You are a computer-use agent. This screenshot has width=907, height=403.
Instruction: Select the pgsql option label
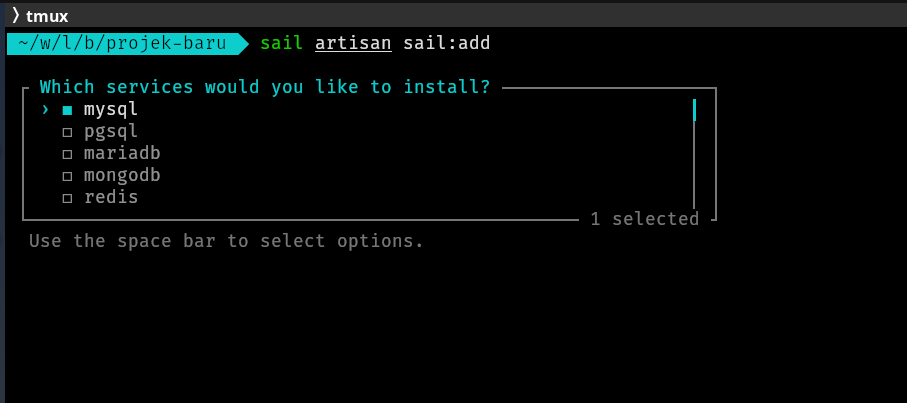(x=111, y=131)
